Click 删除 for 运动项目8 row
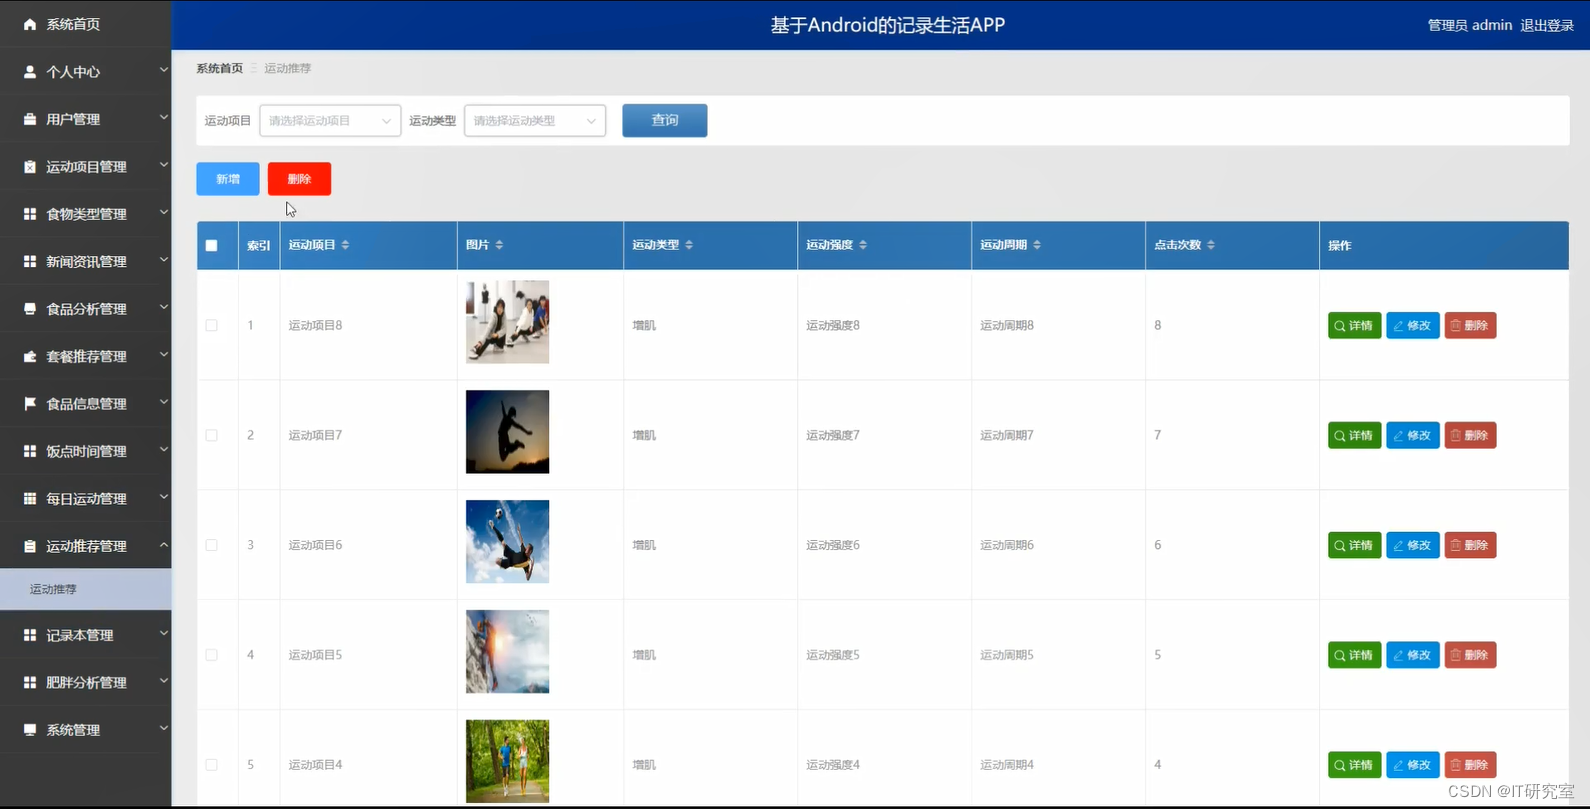 coord(1470,325)
